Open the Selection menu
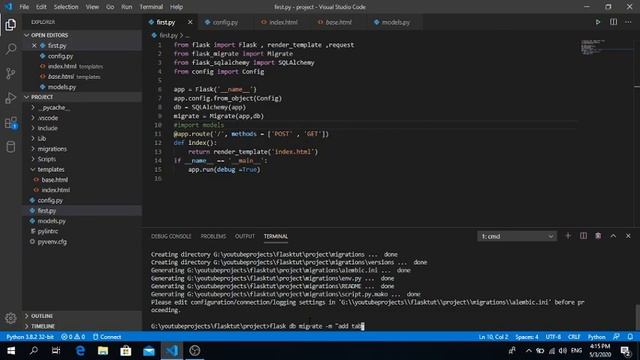640x360 pixels. tap(66, 7)
